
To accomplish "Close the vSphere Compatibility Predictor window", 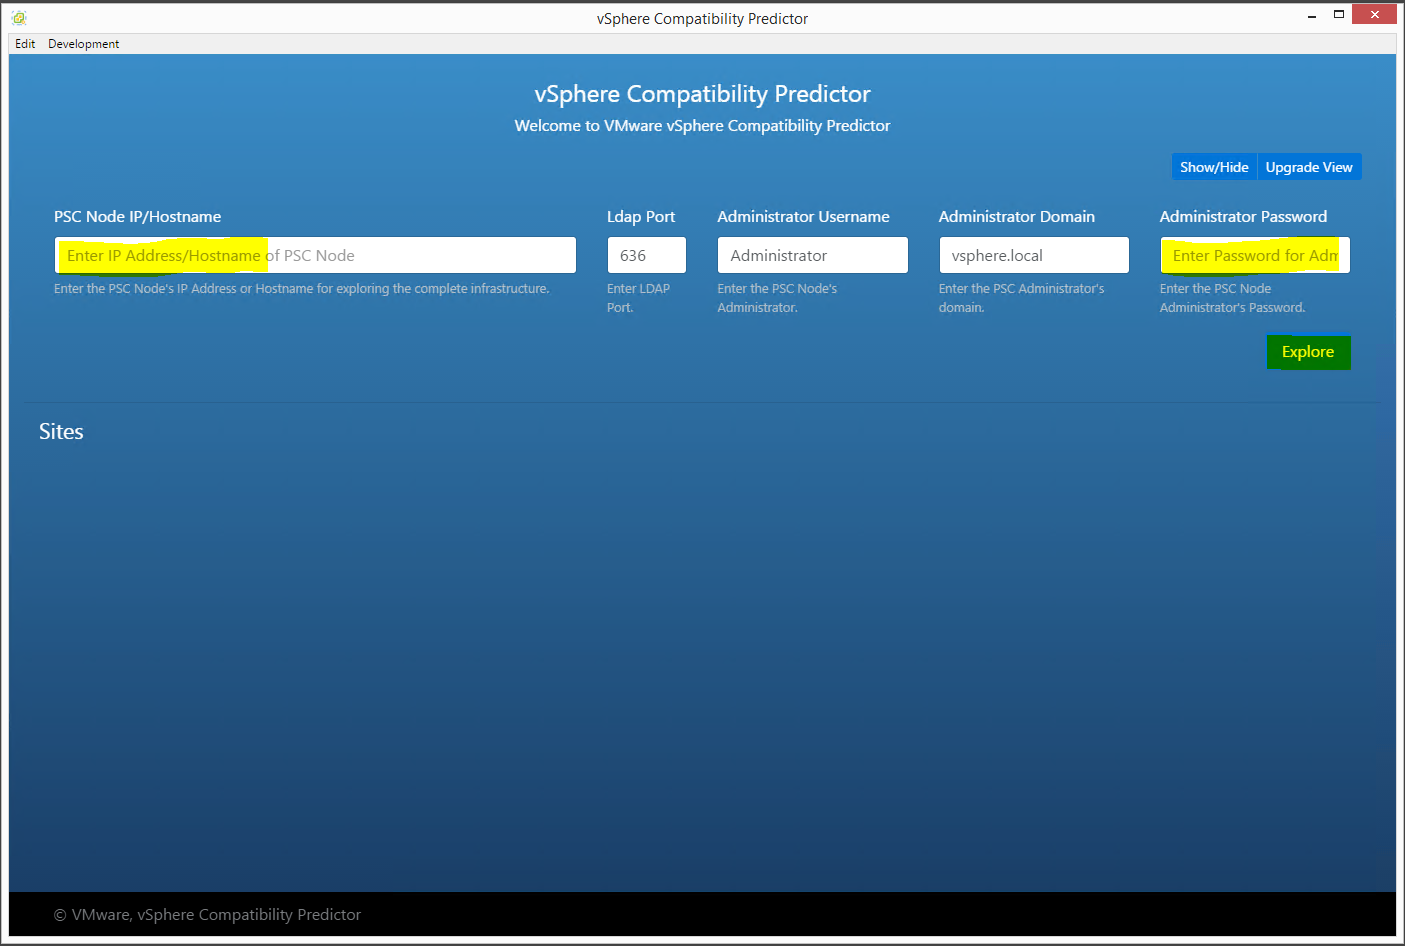I will (x=1374, y=14).
